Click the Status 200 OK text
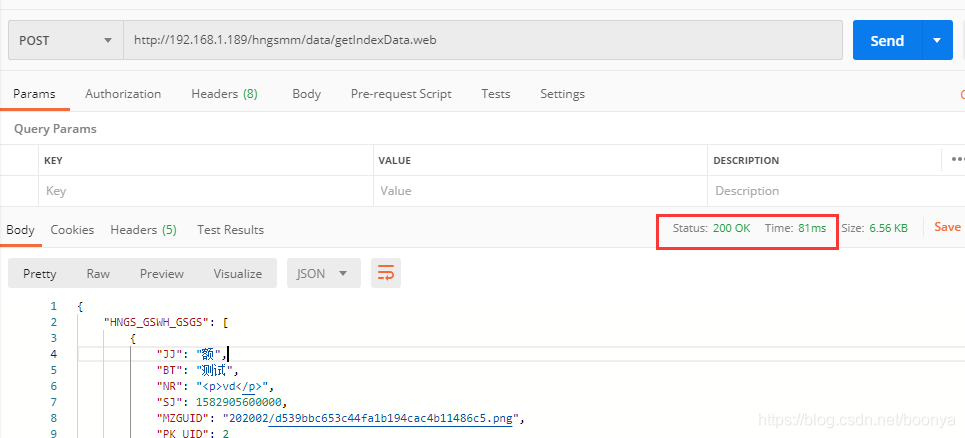Screen dimensions: 965x438 click(711, 228)
